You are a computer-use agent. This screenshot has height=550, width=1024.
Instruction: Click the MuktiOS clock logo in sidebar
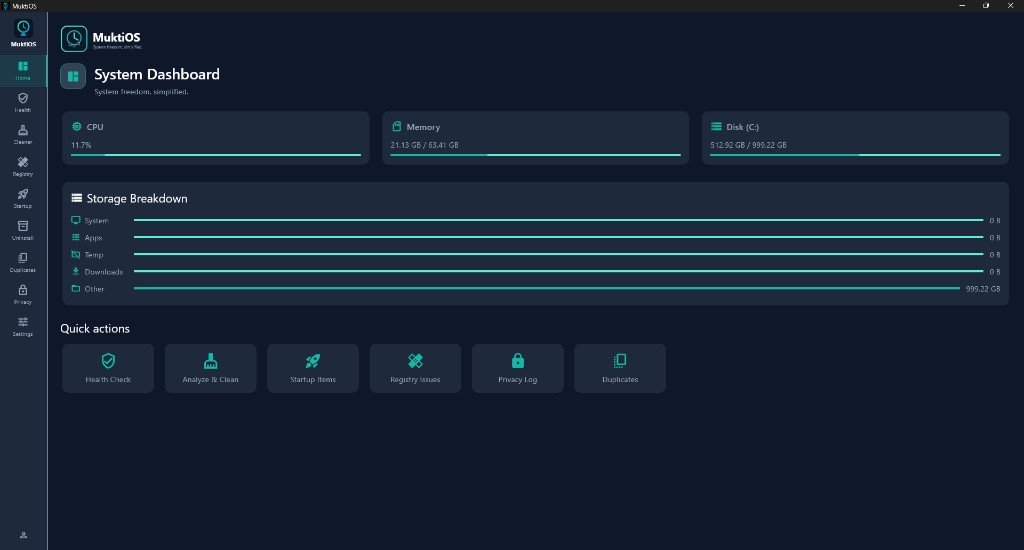[x=24, y=28]
